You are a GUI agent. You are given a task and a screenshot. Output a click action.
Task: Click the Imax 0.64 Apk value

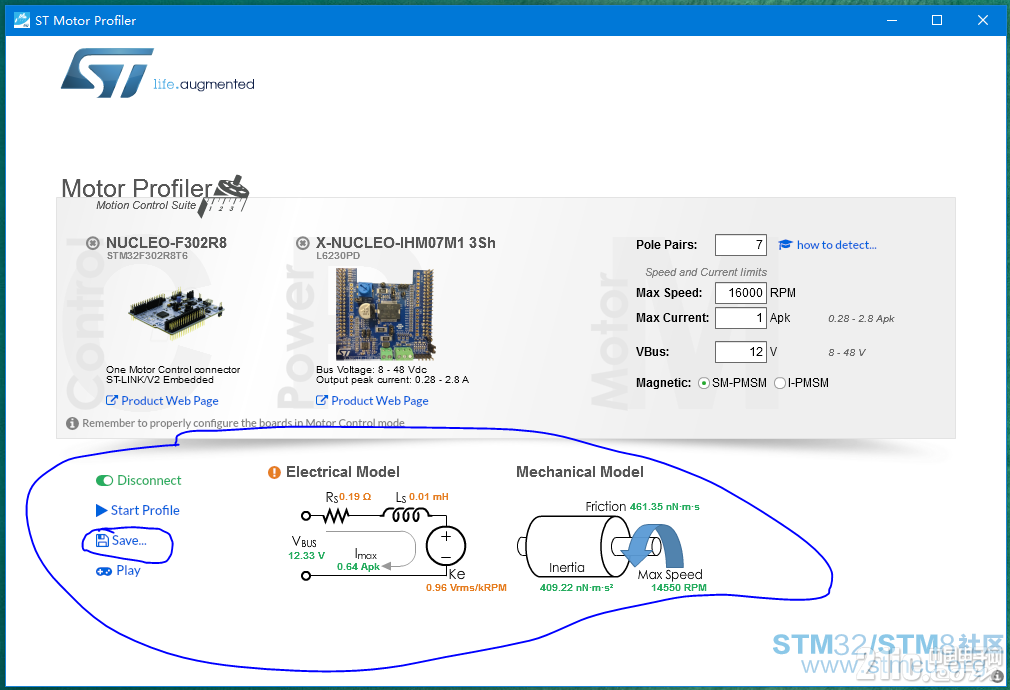pos(359,567)
